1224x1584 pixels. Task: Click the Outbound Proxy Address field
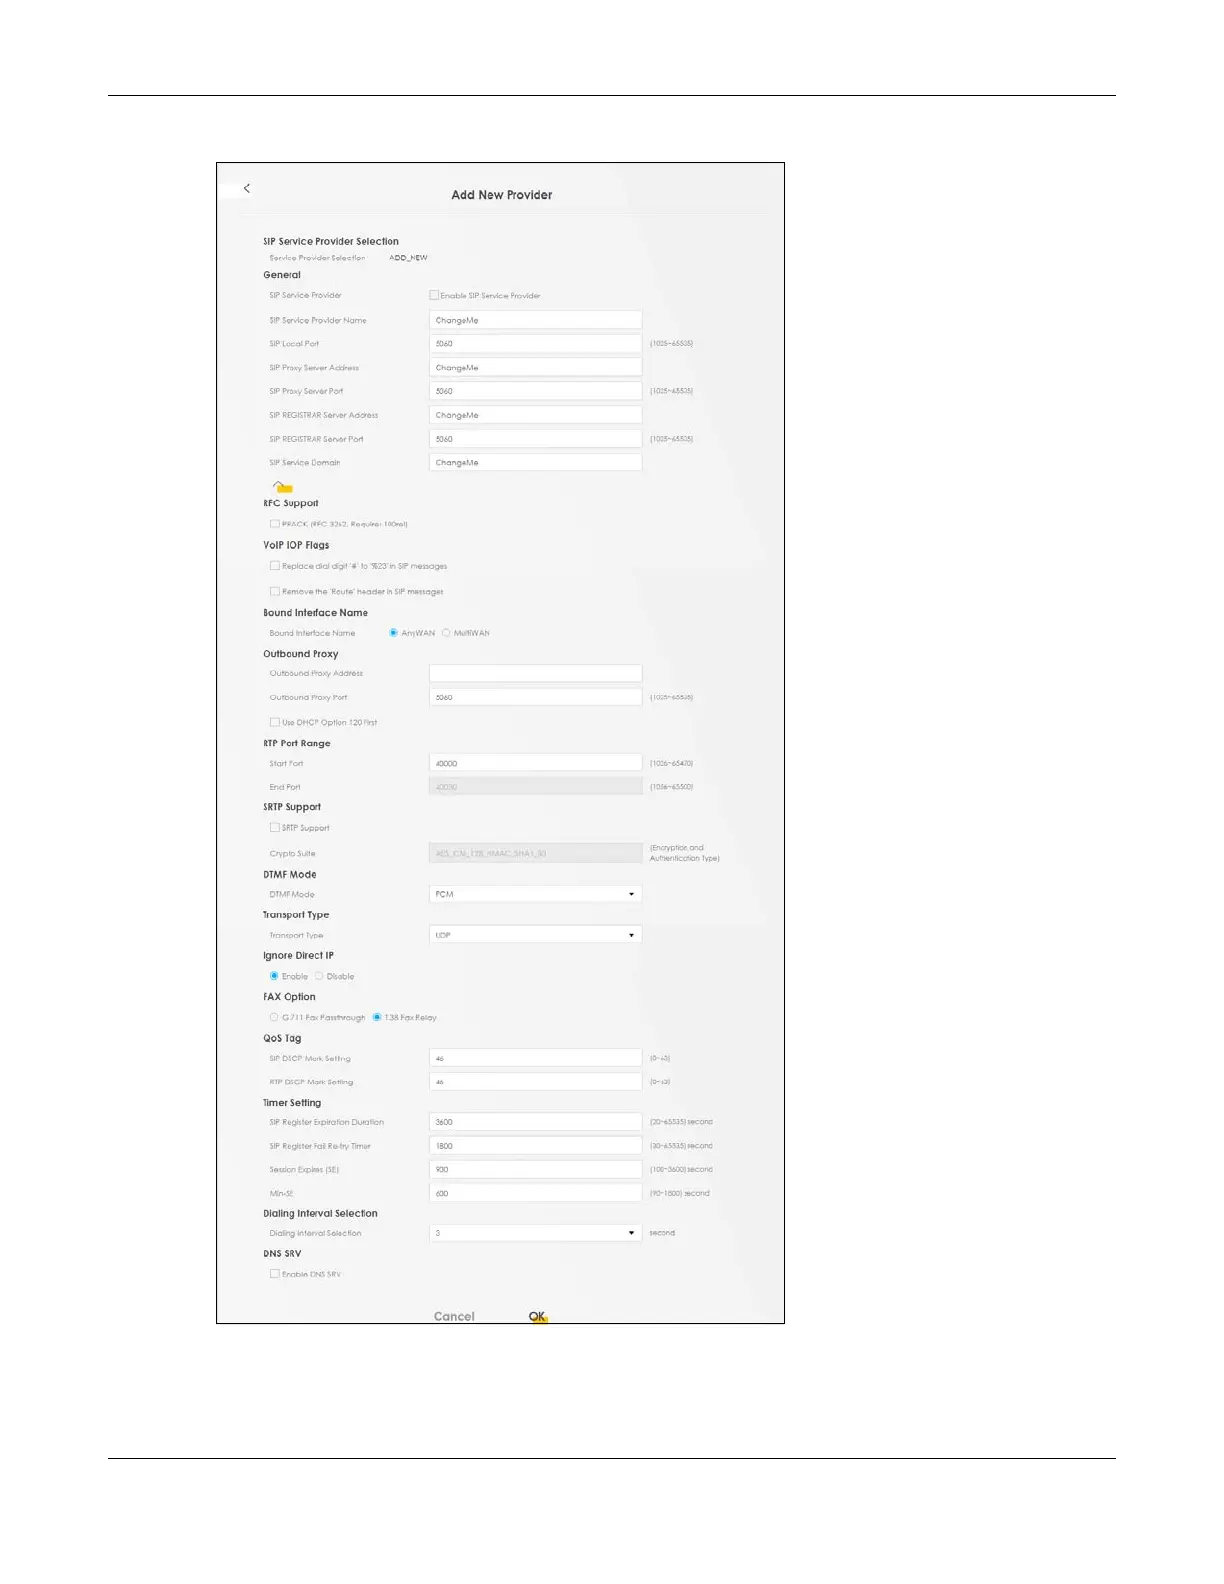pyautogui.click(x=535, y=673)
